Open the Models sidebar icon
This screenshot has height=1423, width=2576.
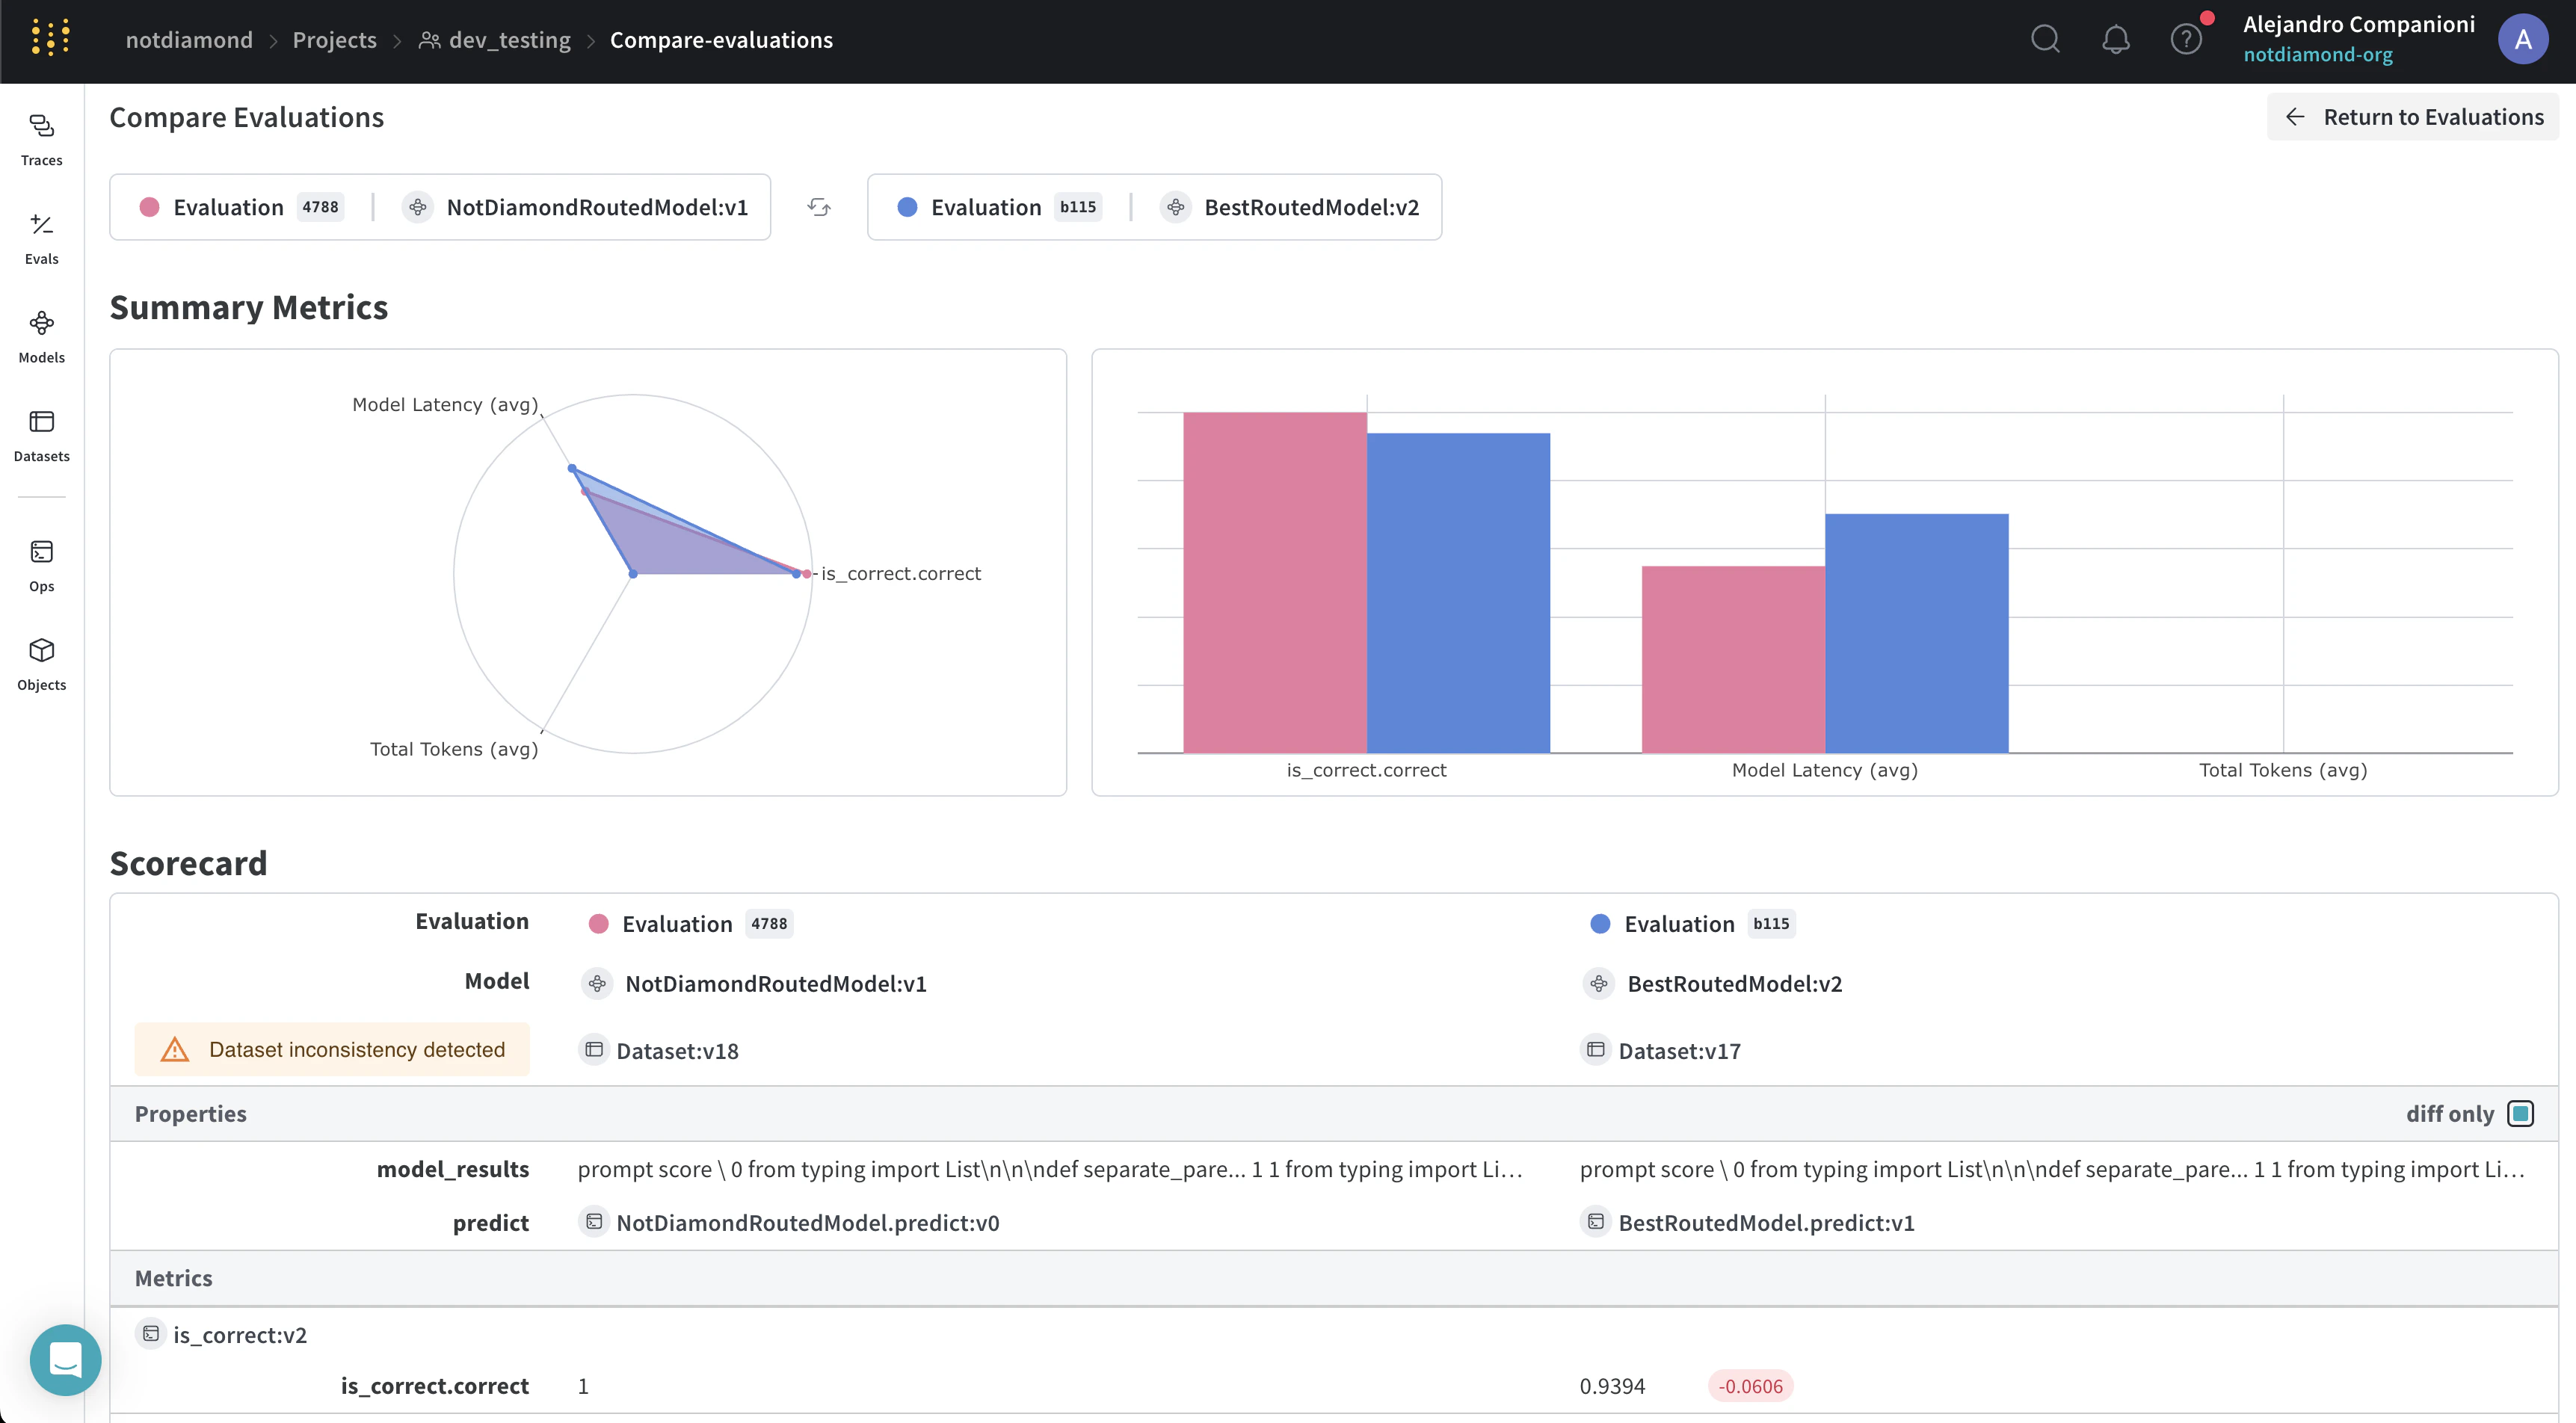[x=41, y=336]
